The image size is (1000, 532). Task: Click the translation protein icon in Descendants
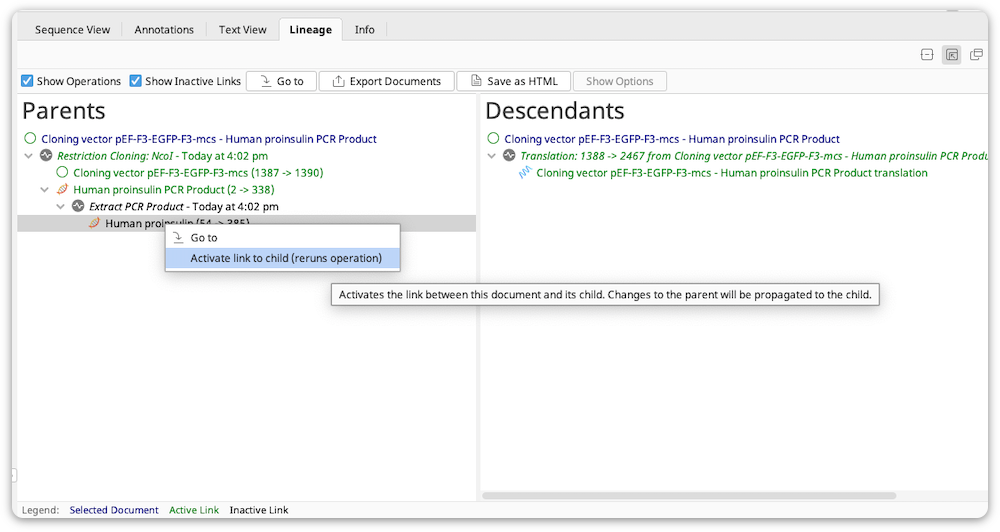(524, 172)
